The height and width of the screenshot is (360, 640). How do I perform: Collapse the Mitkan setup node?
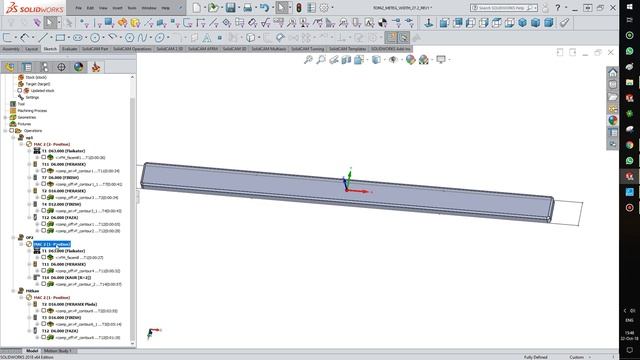(13, 291)
